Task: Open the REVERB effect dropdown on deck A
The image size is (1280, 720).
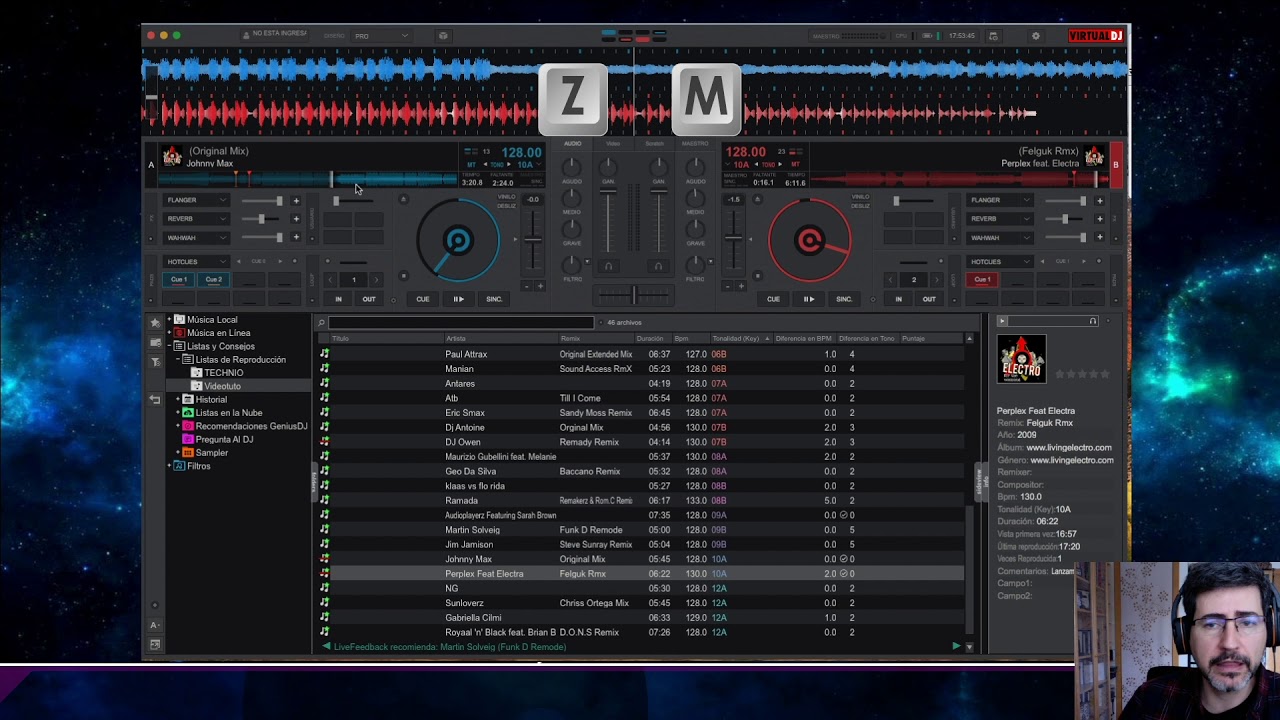Action: click(x=195, y=219)
